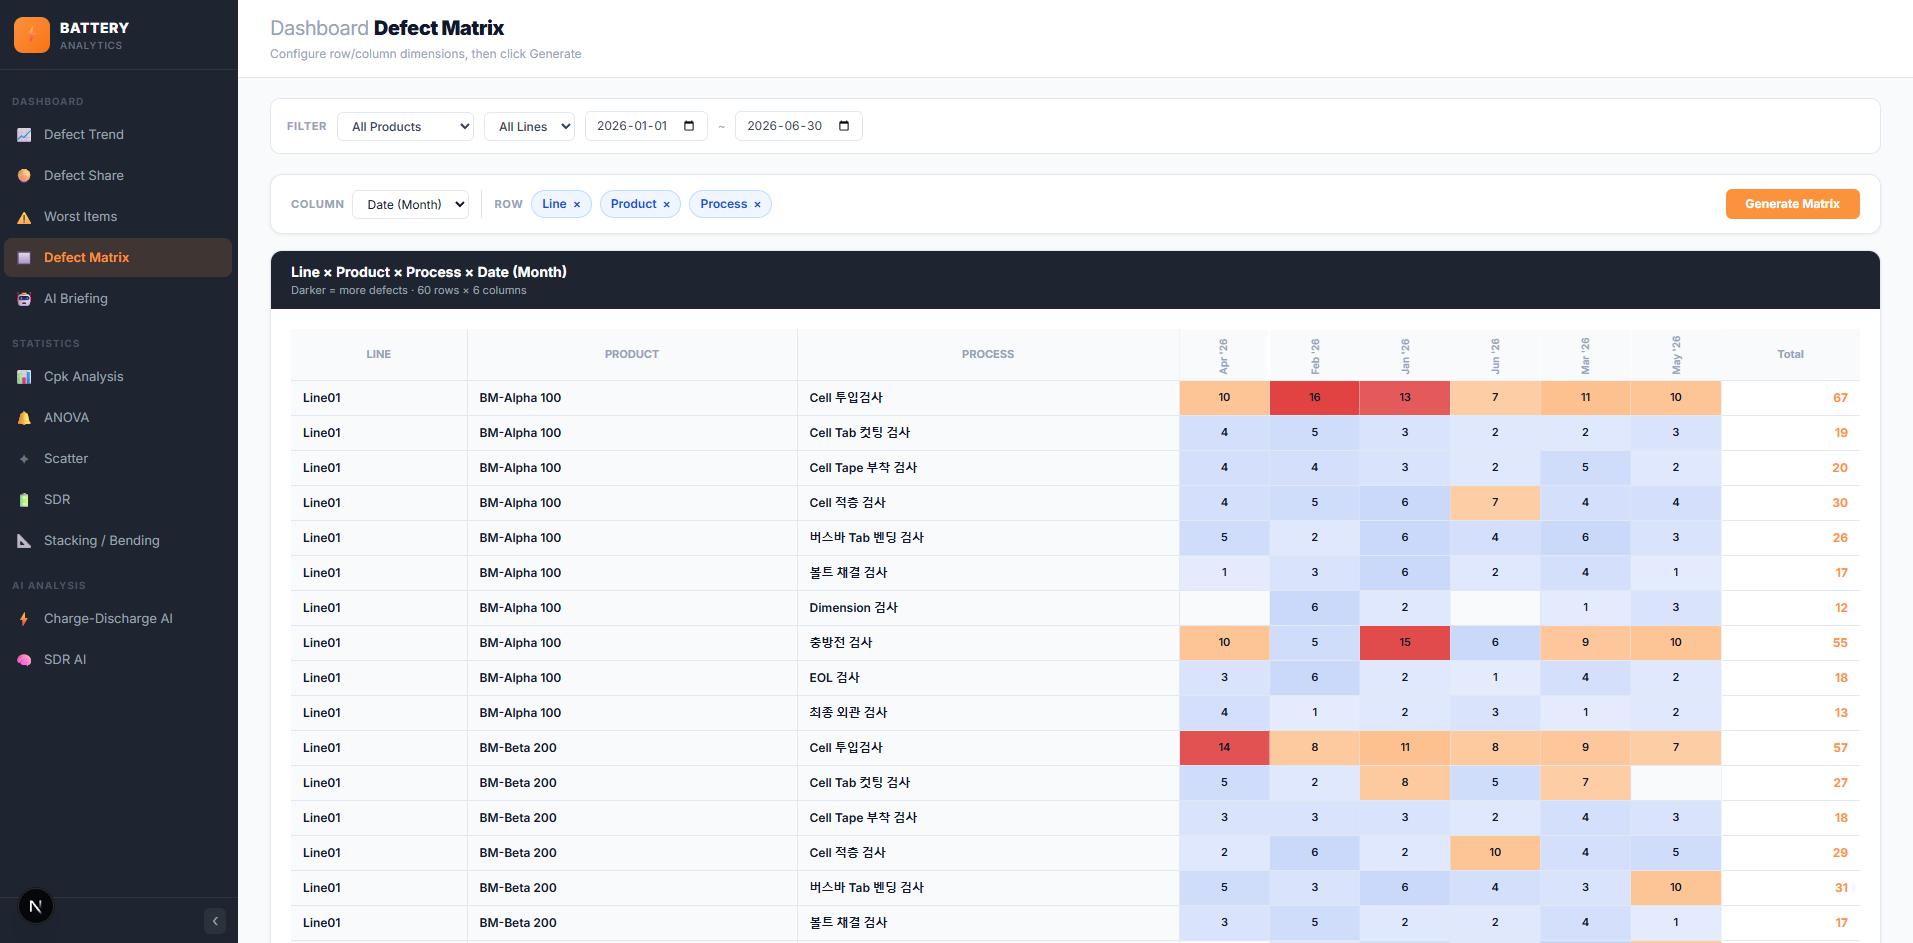Screen dimensions: 1913x943
Task: Click the total value 67
Action: point(1840,398)
